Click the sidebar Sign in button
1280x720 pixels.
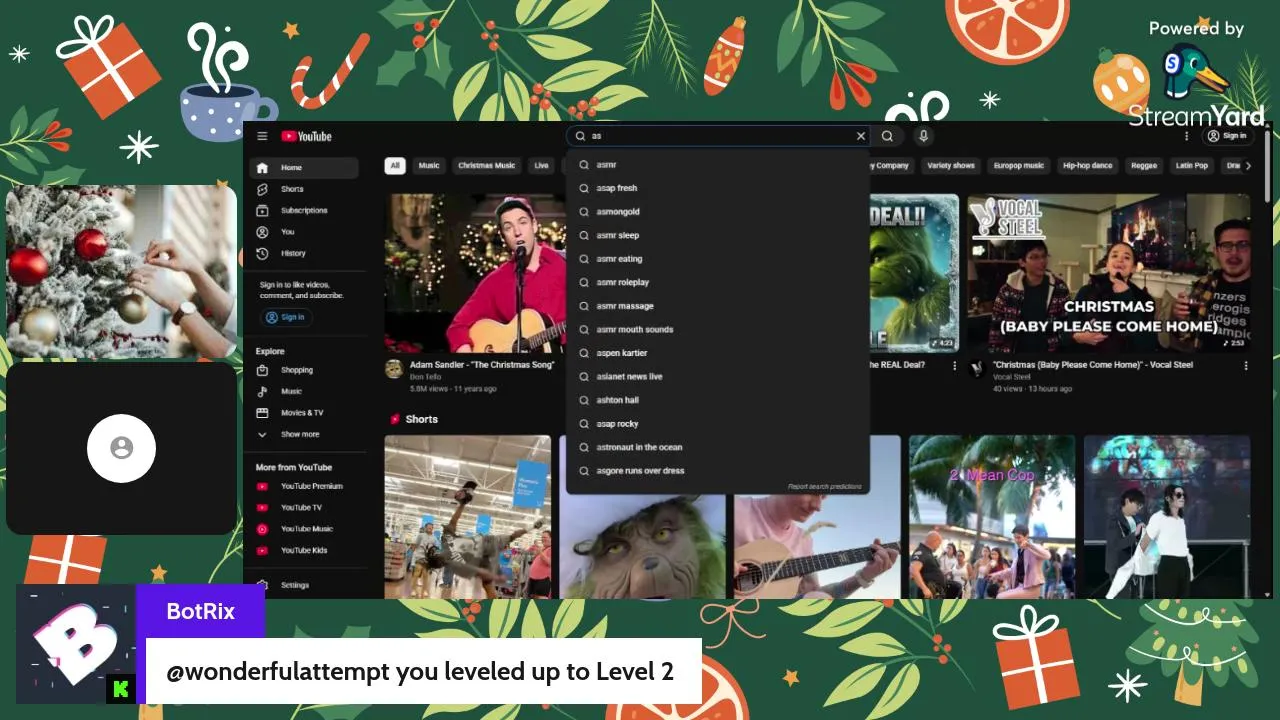(x=286, y=317)
